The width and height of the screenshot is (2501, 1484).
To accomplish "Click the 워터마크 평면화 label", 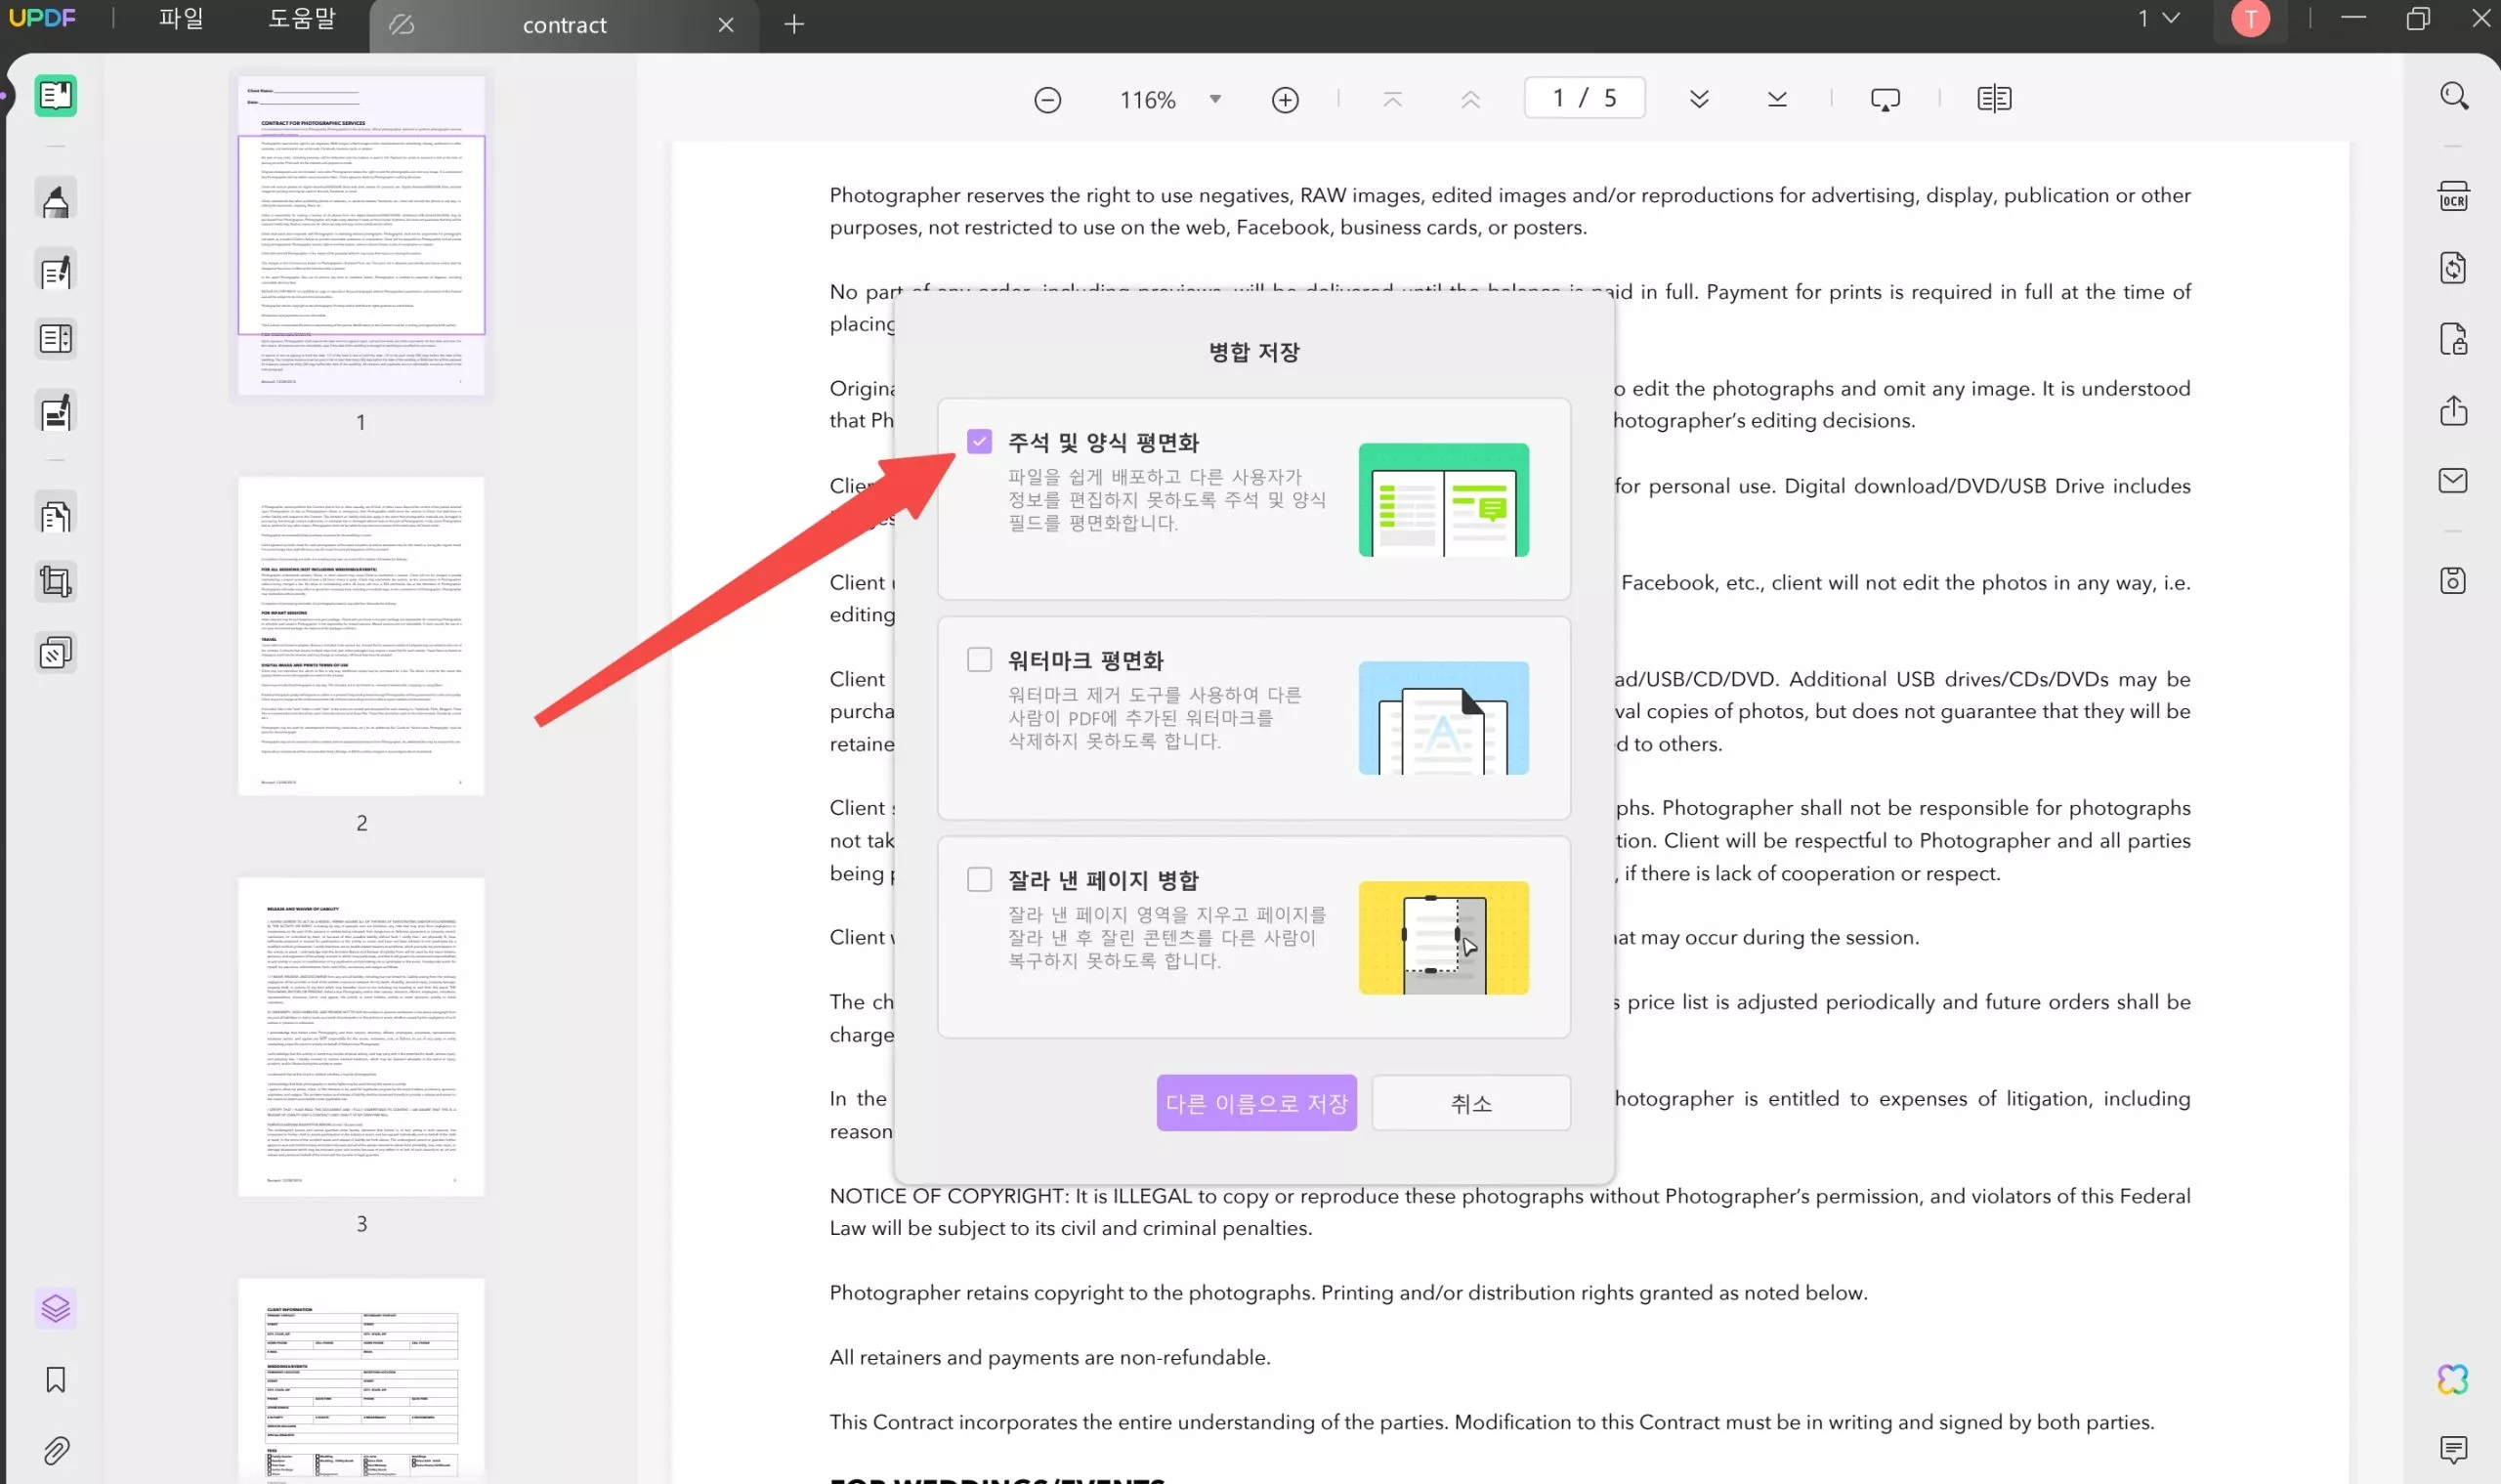I will (1086, 660).
